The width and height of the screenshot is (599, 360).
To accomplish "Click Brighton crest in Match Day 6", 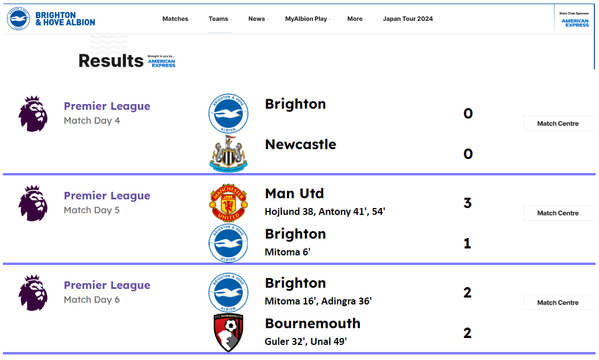I will 228,292.
